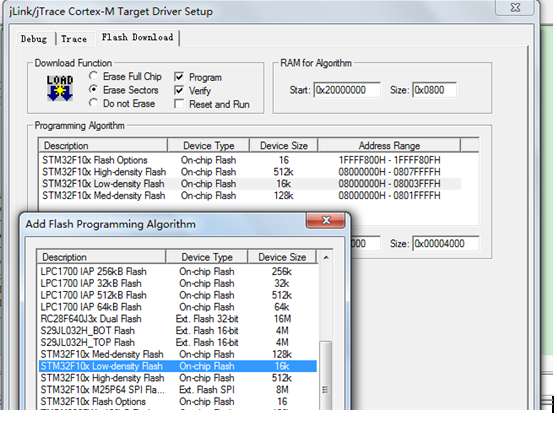Select LPC1700 IAP 512kB Flash row
Viewport: 557px width, 421px height.
coord(178,295)
